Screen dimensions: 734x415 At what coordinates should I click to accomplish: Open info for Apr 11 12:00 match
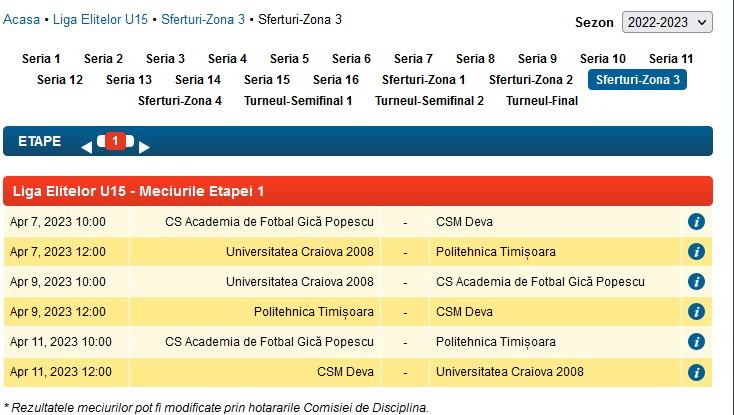(696, 373)
